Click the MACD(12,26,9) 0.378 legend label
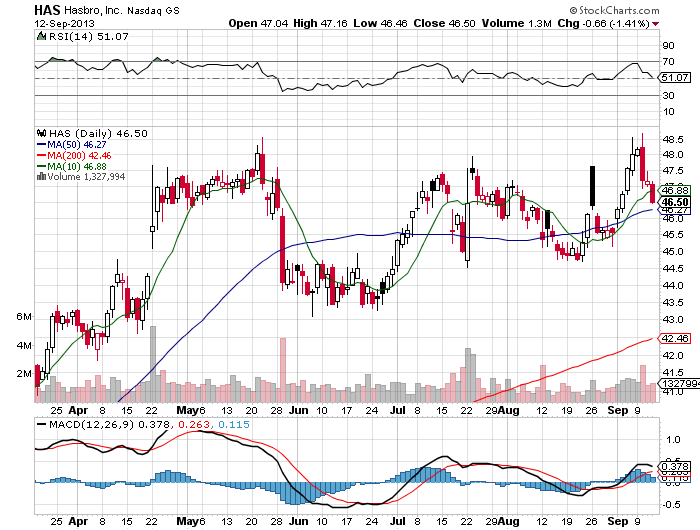This screenshot has height=530, width=700. click(x=109, y=424)
